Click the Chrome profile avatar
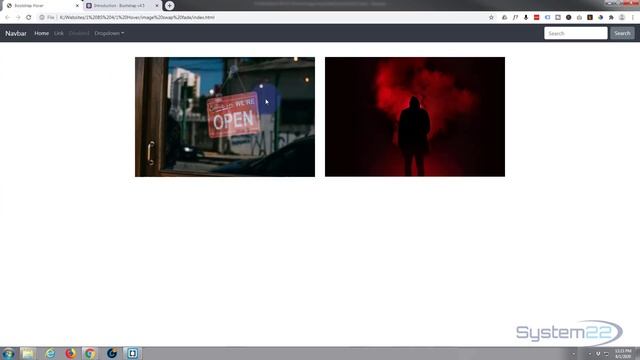 tap(622, 17)
